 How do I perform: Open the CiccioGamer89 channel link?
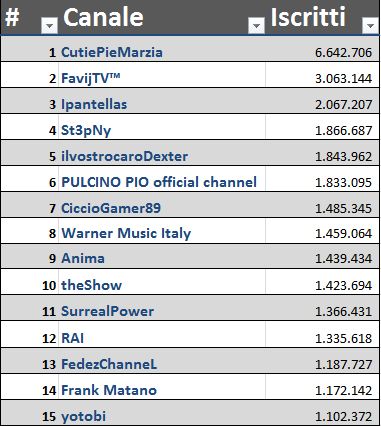click(111, 208)
